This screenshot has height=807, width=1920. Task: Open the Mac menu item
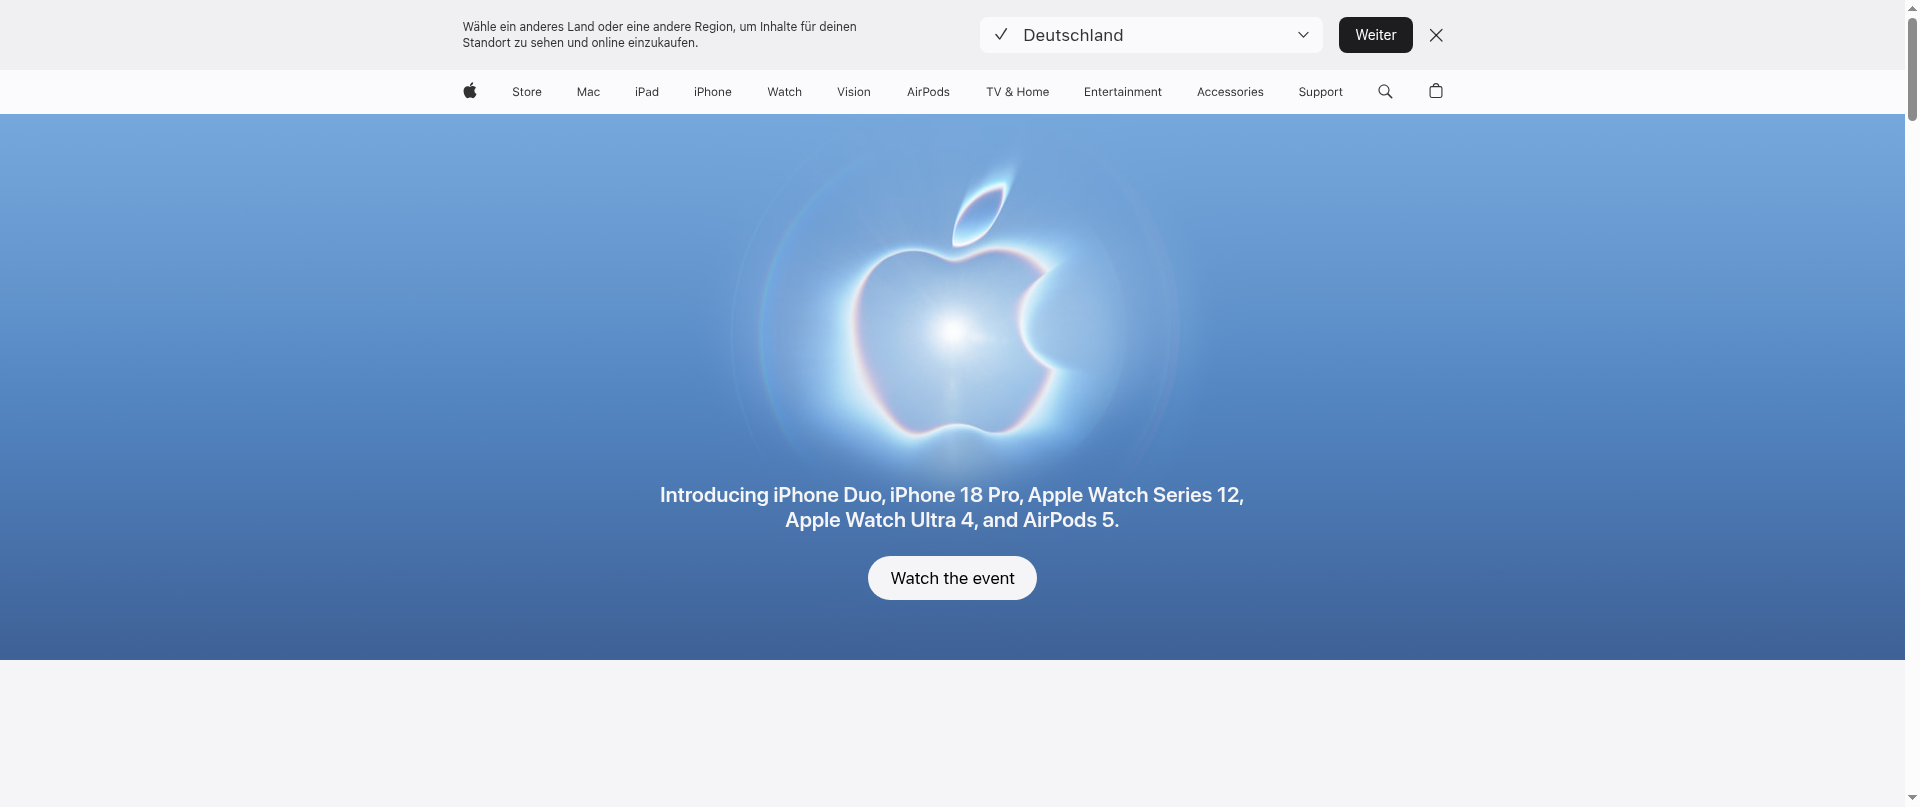pos(588,92)
